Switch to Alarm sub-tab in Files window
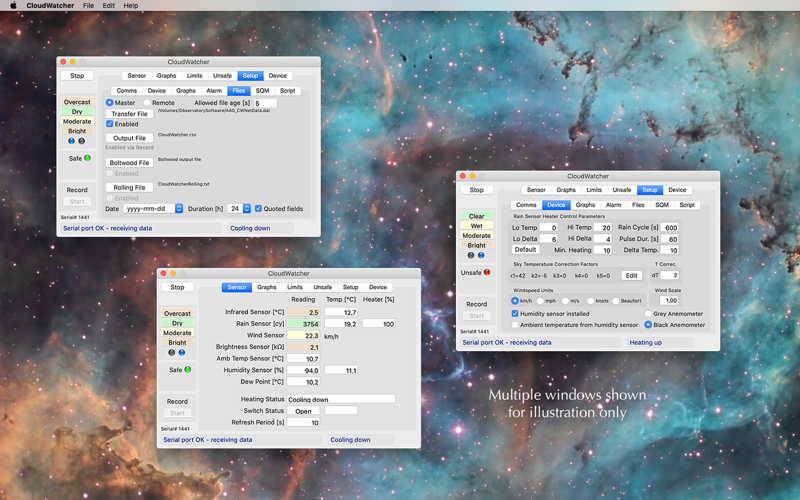 (x=214, y=91)
